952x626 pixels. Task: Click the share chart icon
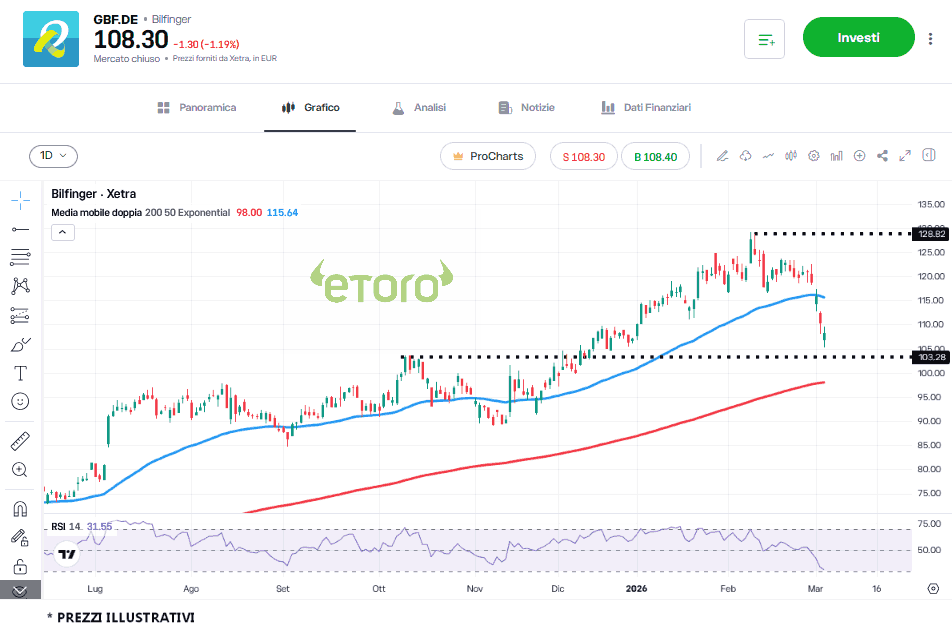click(x=882, y=156)
